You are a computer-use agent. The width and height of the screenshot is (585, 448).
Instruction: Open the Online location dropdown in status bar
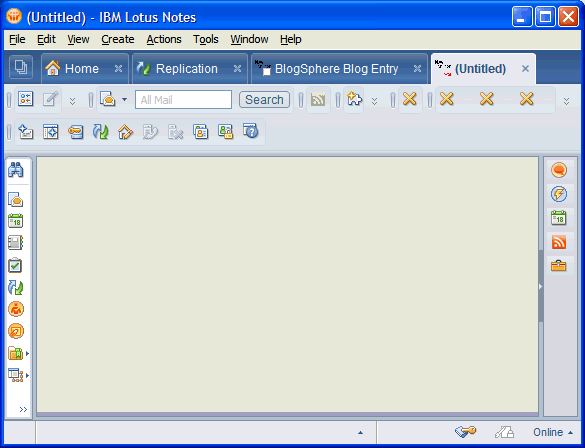553,432
